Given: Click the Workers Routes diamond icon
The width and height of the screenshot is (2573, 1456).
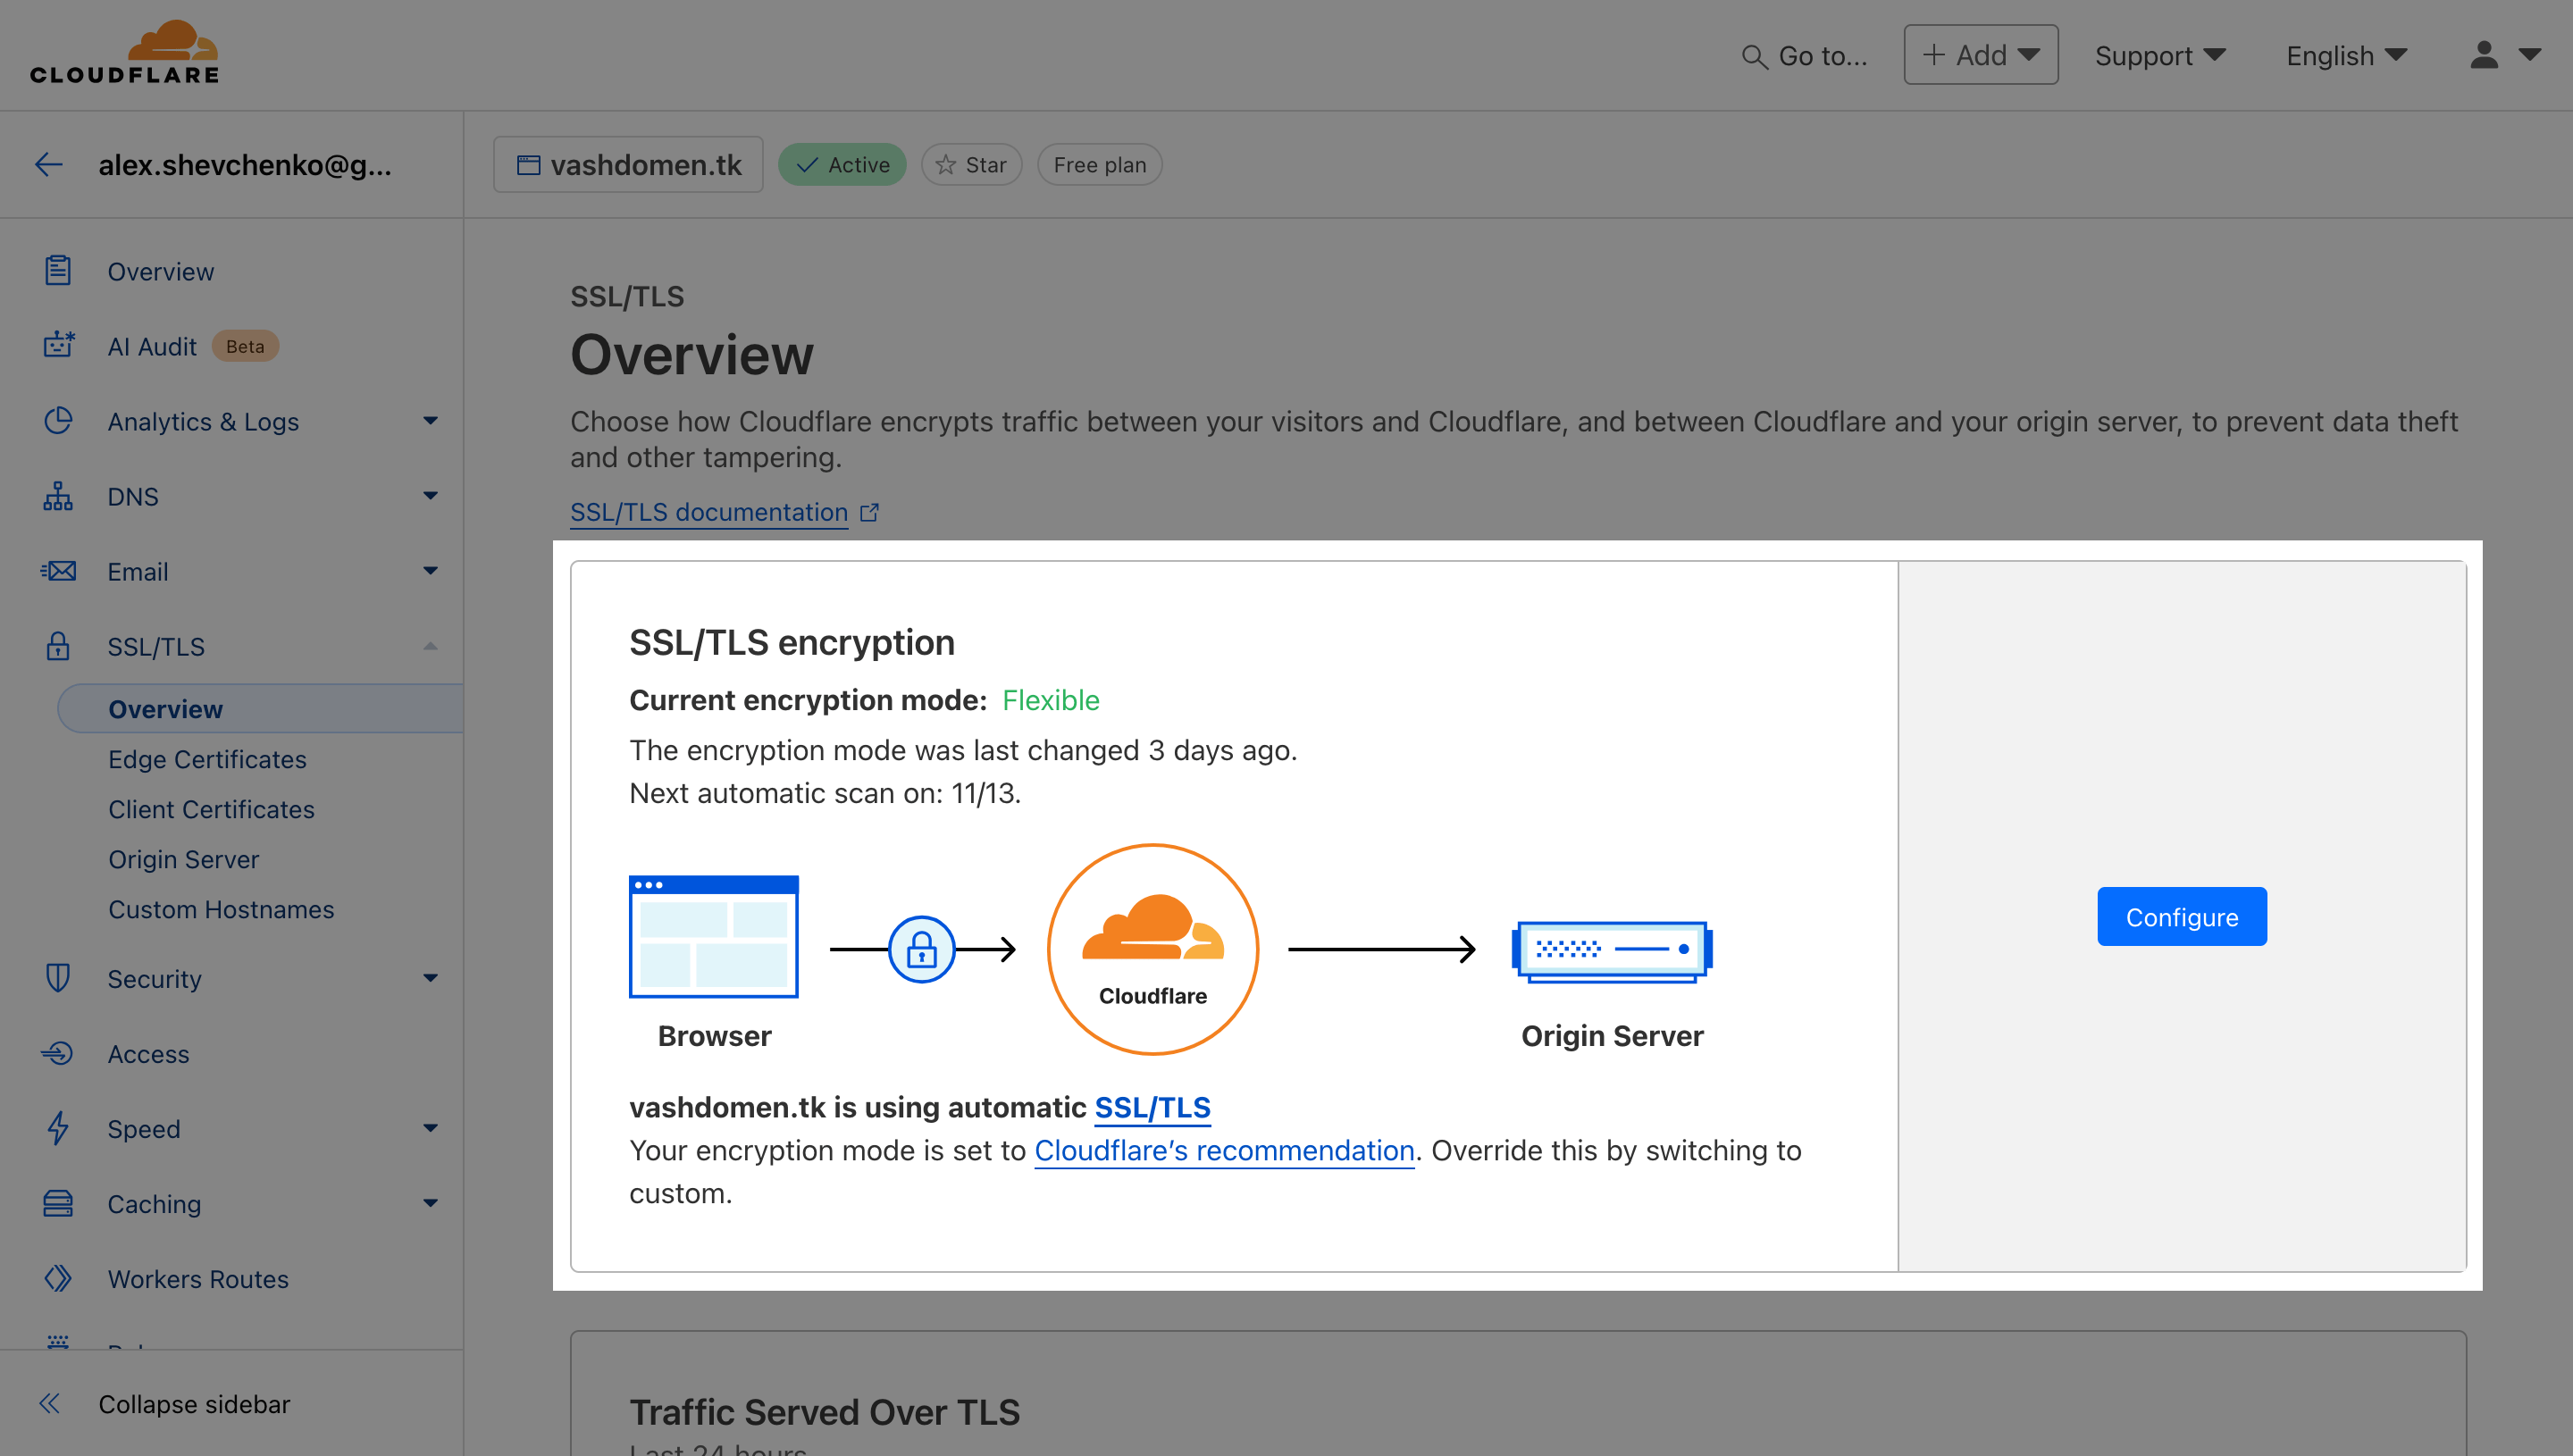Looking at the screenshot, I should click(x=58, y=1278).
